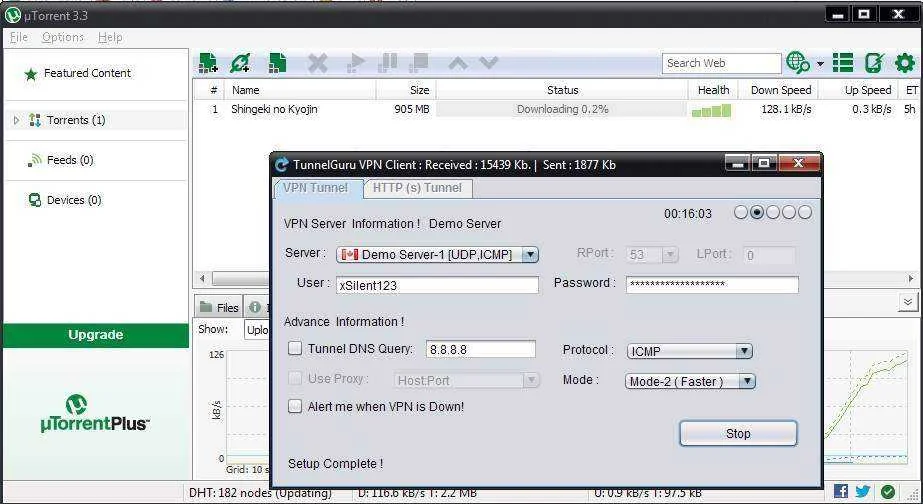Open the Feeds (0) RSS icon
The image size is (923, 504).
tap(35, 160)
